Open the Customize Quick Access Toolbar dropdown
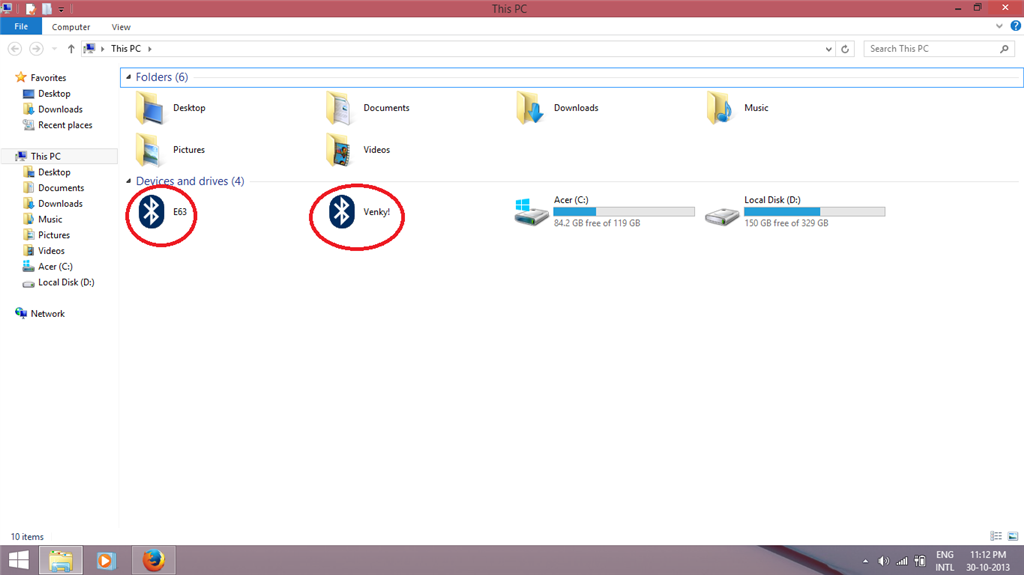 (61, 9)
